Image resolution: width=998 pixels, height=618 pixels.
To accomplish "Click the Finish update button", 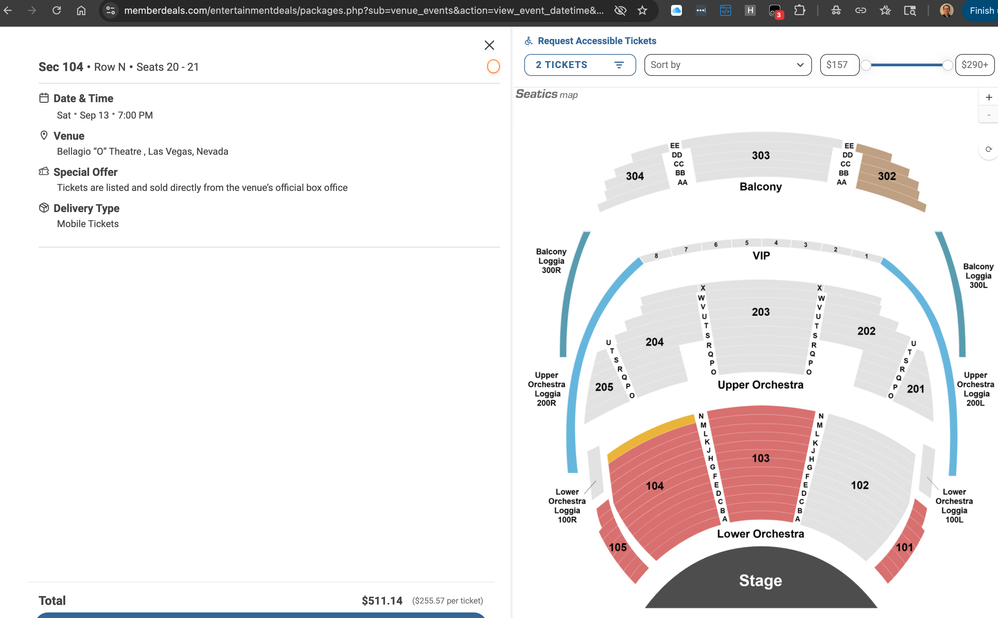I will tap(980, 10).
